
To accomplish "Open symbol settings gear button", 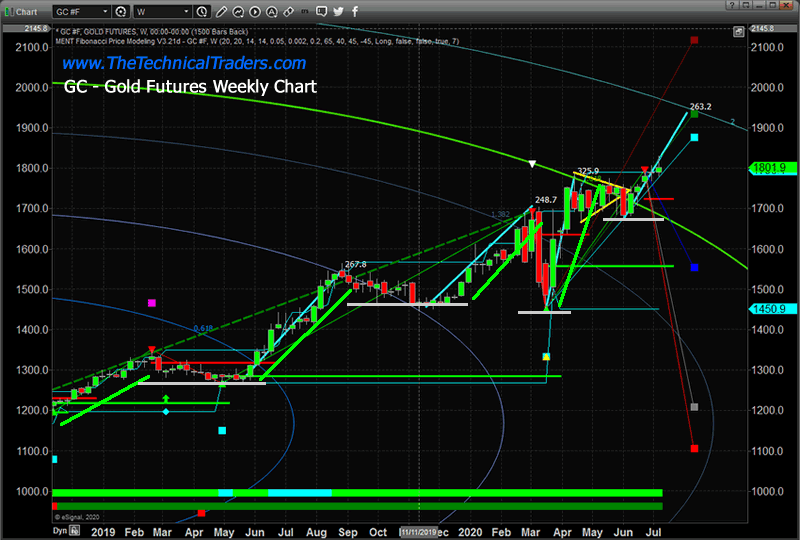I will [x=120, y=11].
